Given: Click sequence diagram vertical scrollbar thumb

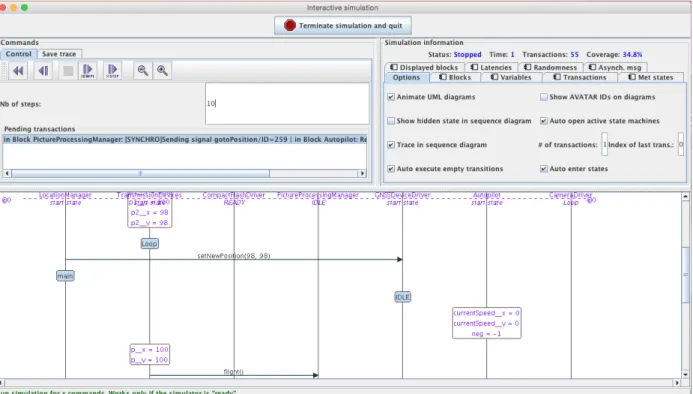Looking at the screenshot, I should point(685,274).
